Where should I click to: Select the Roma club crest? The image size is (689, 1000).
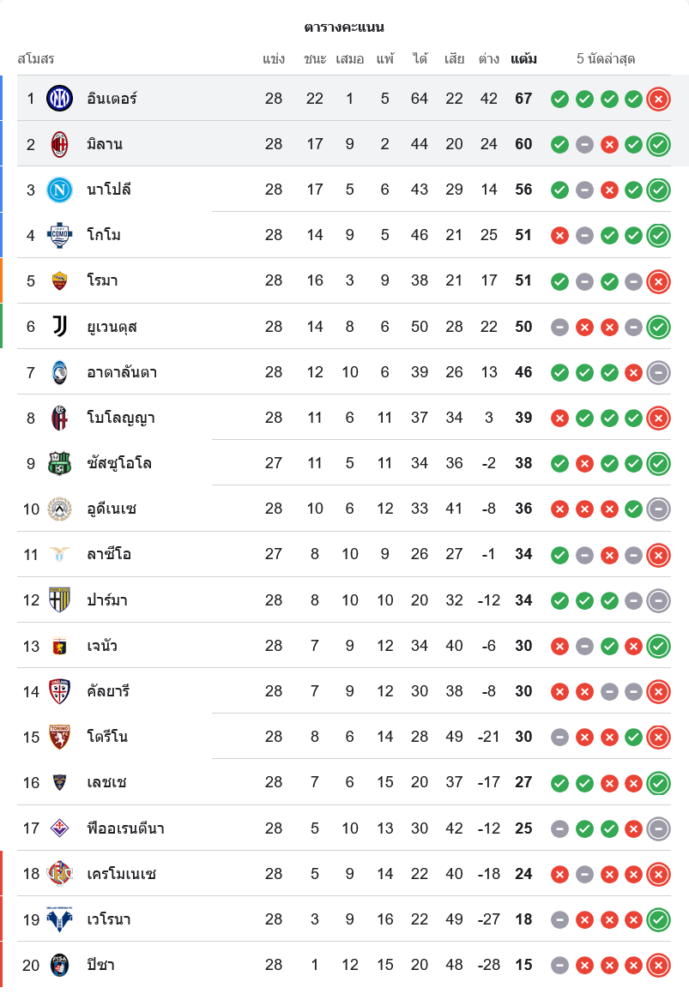[x=60, y=280]
